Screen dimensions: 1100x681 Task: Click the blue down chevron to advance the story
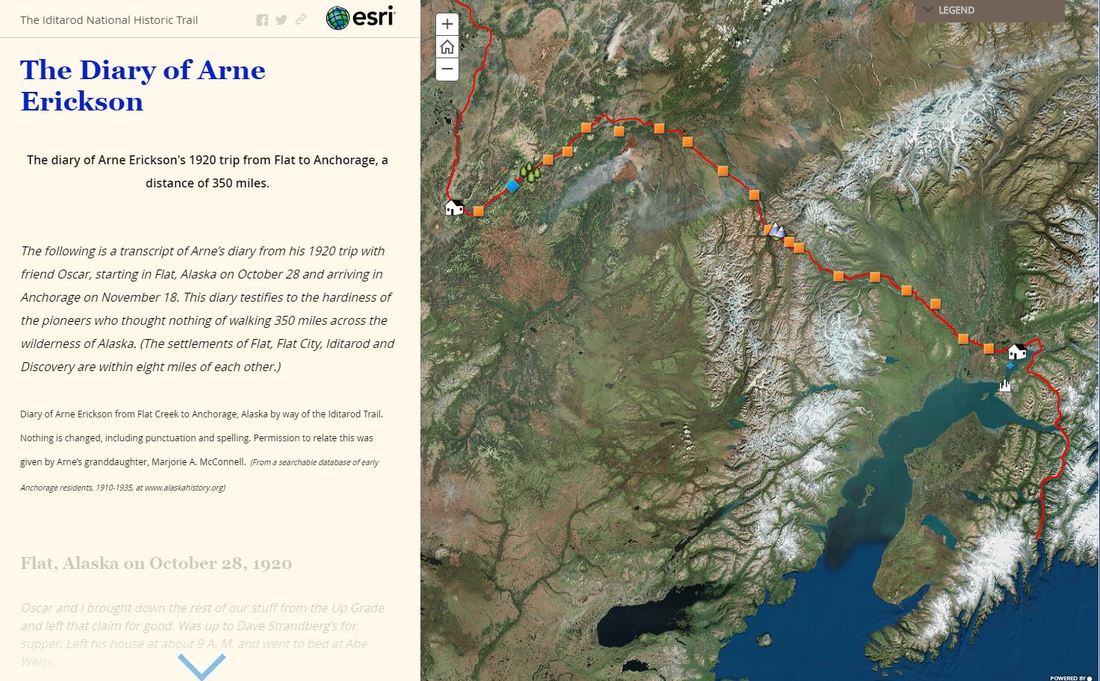[201, 666]
